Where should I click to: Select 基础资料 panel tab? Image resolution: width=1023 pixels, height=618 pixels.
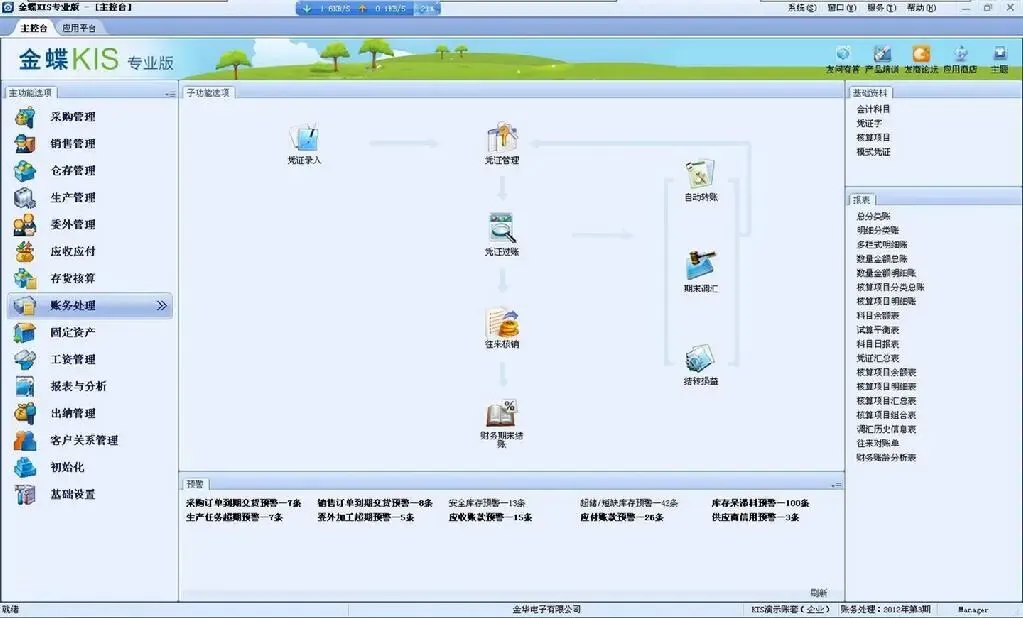(870, 93)
